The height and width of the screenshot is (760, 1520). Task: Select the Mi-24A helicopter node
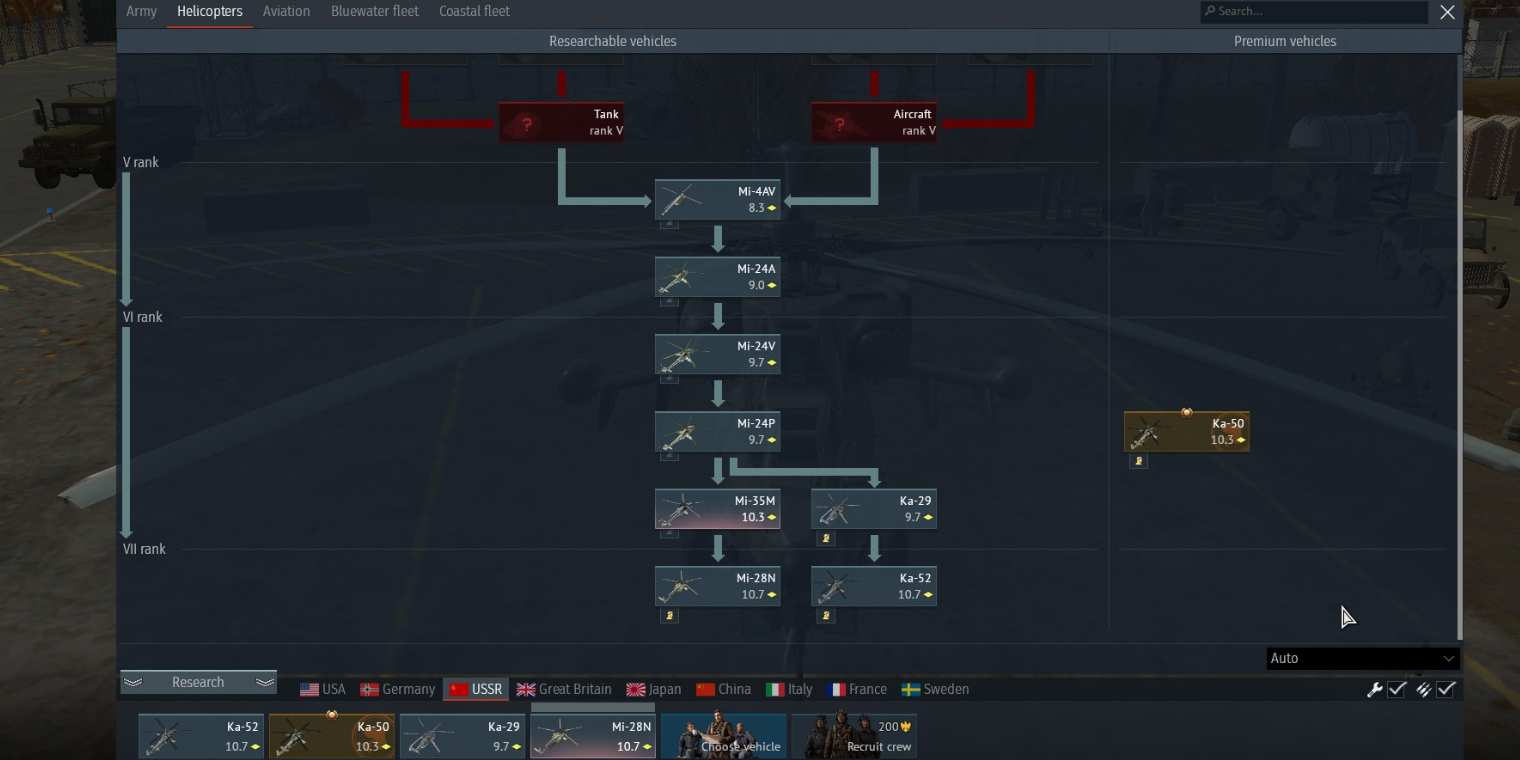717,277
